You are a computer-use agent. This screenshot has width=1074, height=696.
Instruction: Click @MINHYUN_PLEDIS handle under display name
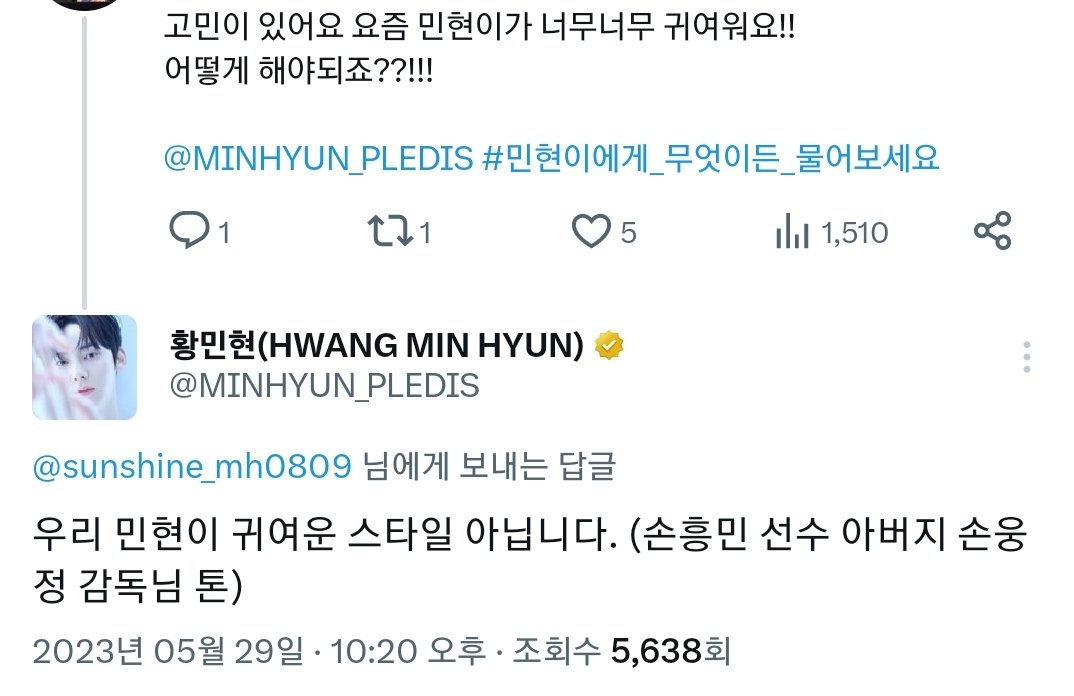tap(324, 386)
